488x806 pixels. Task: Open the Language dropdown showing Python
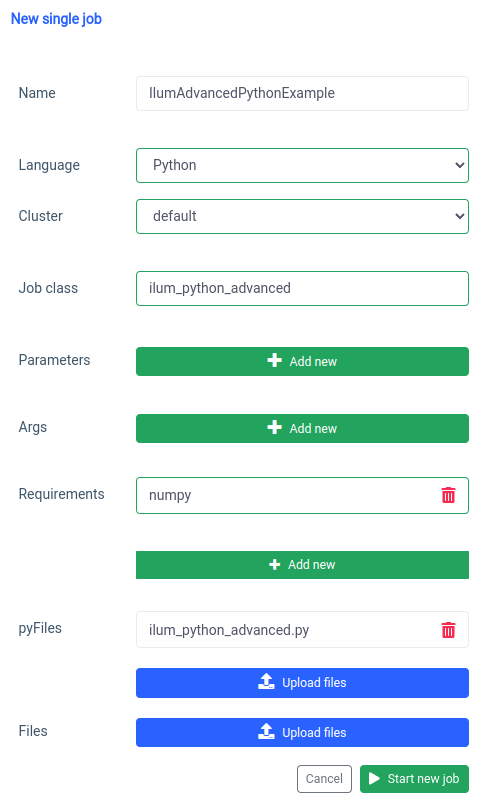click(302, 166)
